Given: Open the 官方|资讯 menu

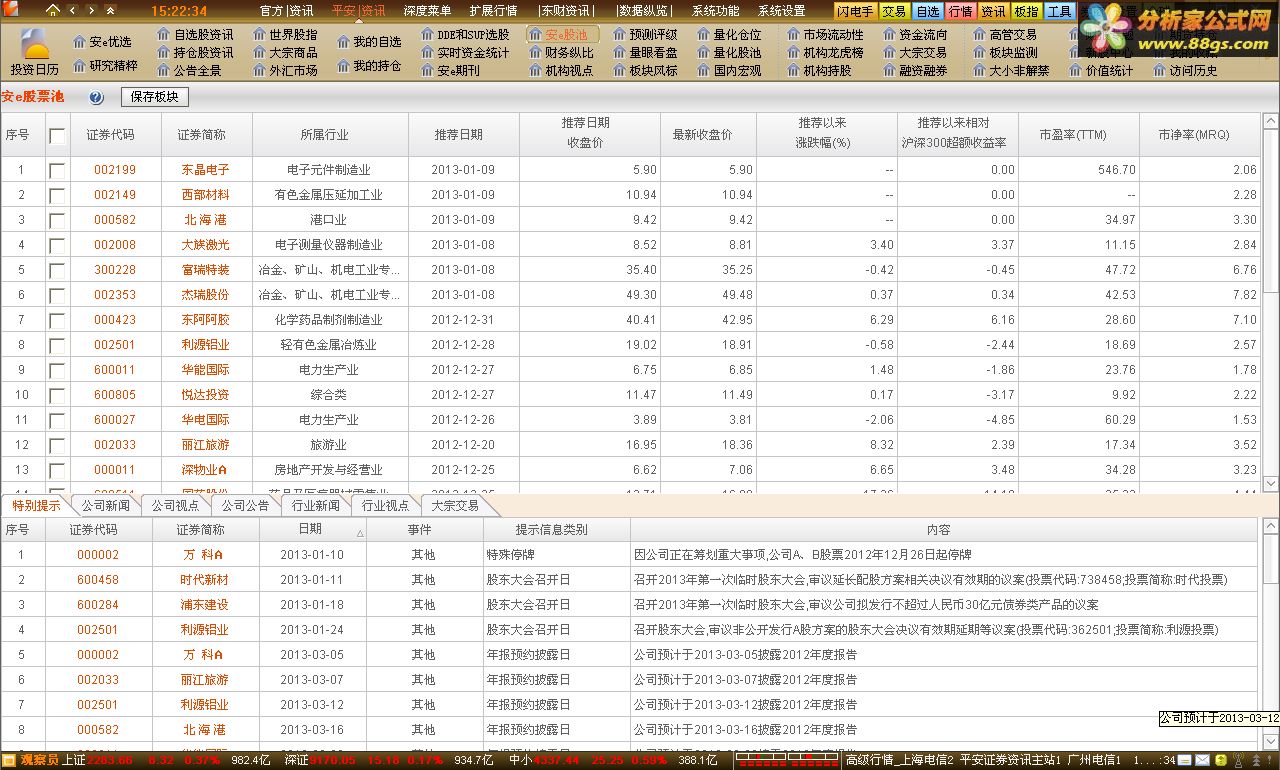Looking at the screenshot, I should 286,11.
